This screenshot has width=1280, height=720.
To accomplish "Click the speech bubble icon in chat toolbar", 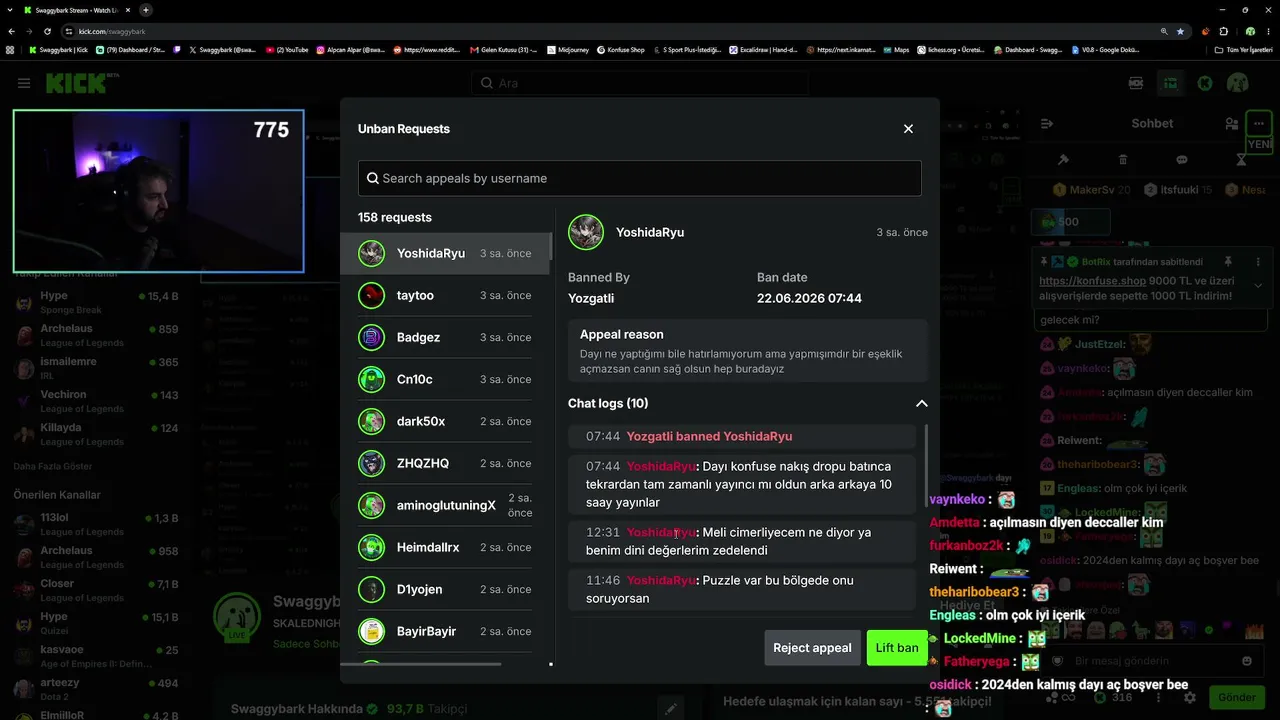I will coord(1182,160).
